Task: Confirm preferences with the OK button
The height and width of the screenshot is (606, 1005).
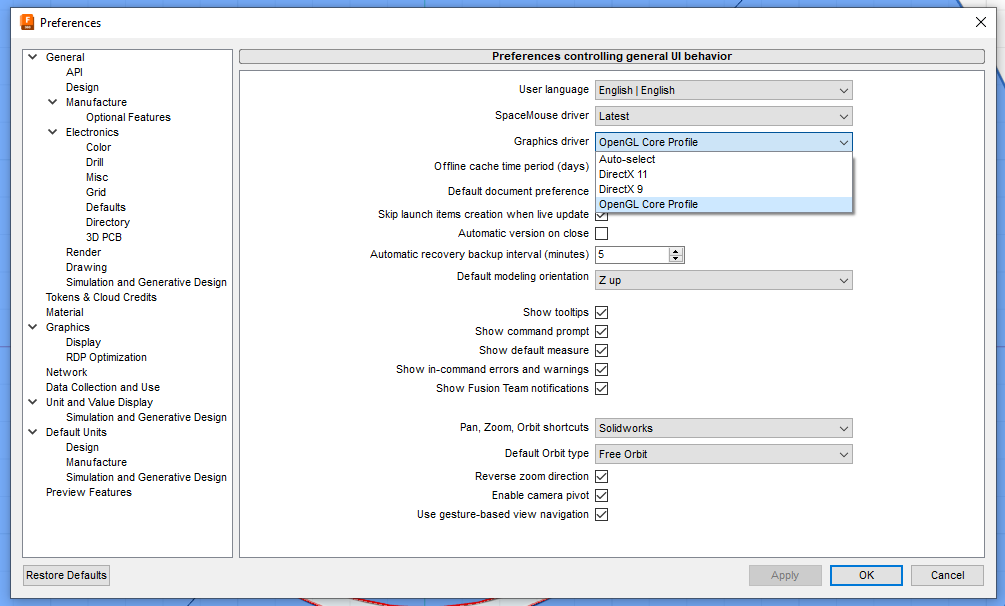Action: [866, 575]
